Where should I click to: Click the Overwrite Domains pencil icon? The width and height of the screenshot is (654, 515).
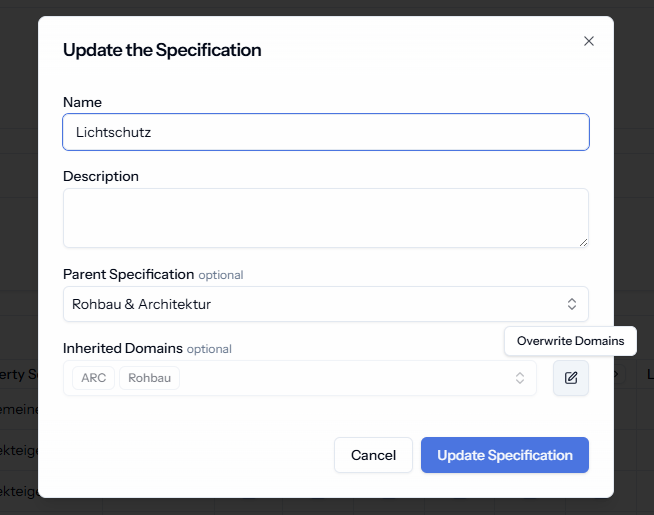[571, 378]
